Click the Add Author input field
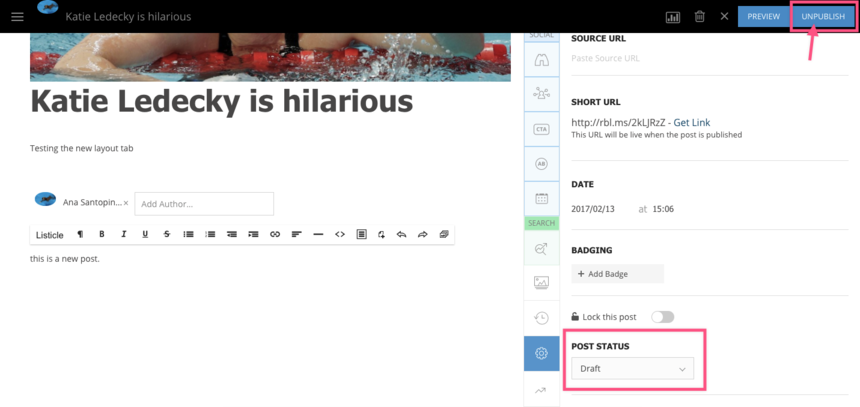Screen dimensions: 860x407 (x=204, y=204)
